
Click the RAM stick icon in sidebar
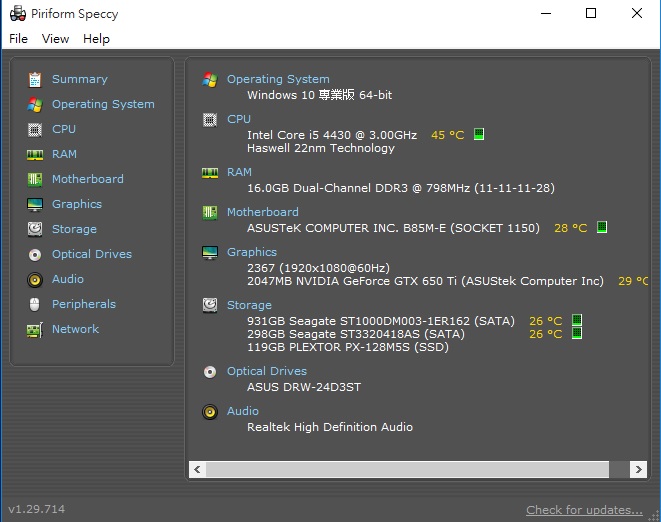point(35,155)
